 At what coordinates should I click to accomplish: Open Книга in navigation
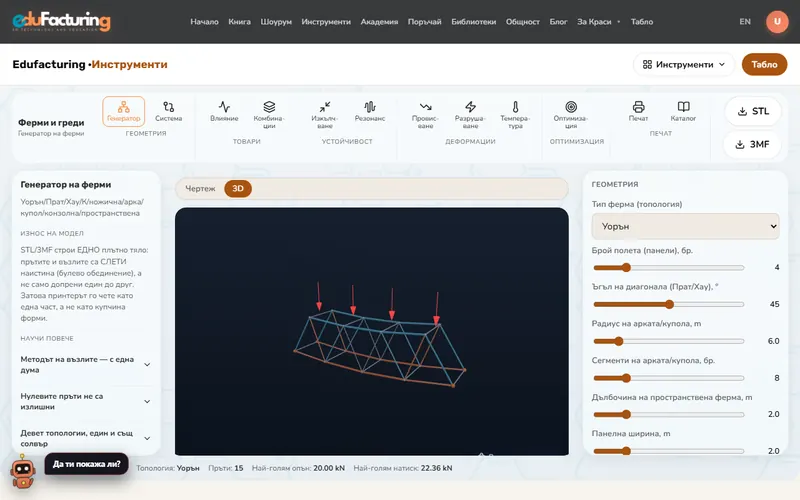pos(239,21)
